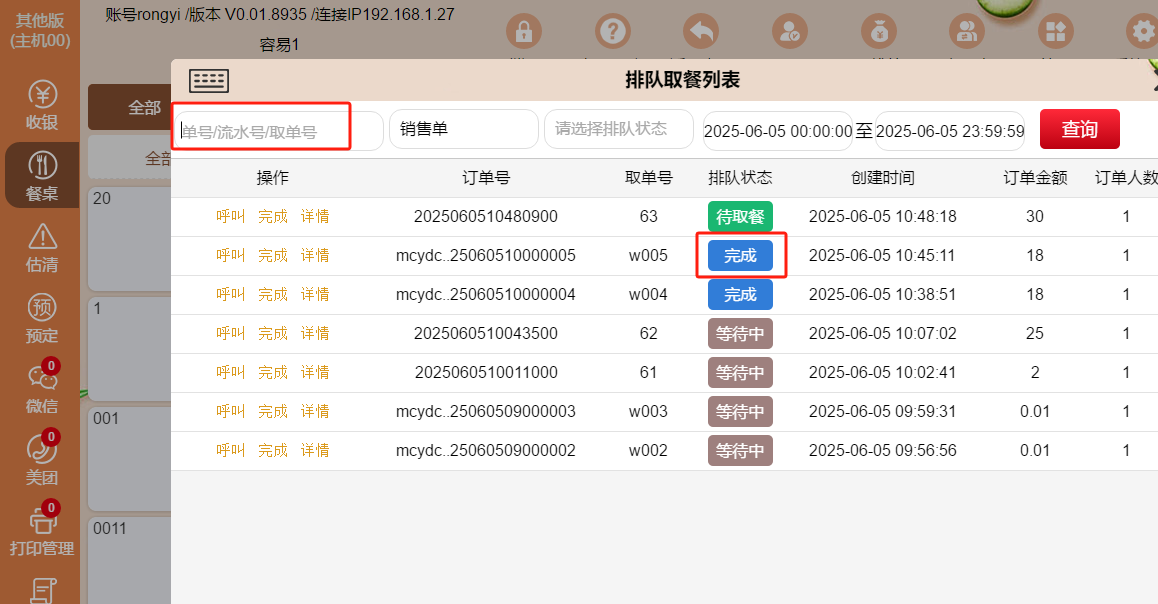Click the user check icon in top toolbar

789,32
